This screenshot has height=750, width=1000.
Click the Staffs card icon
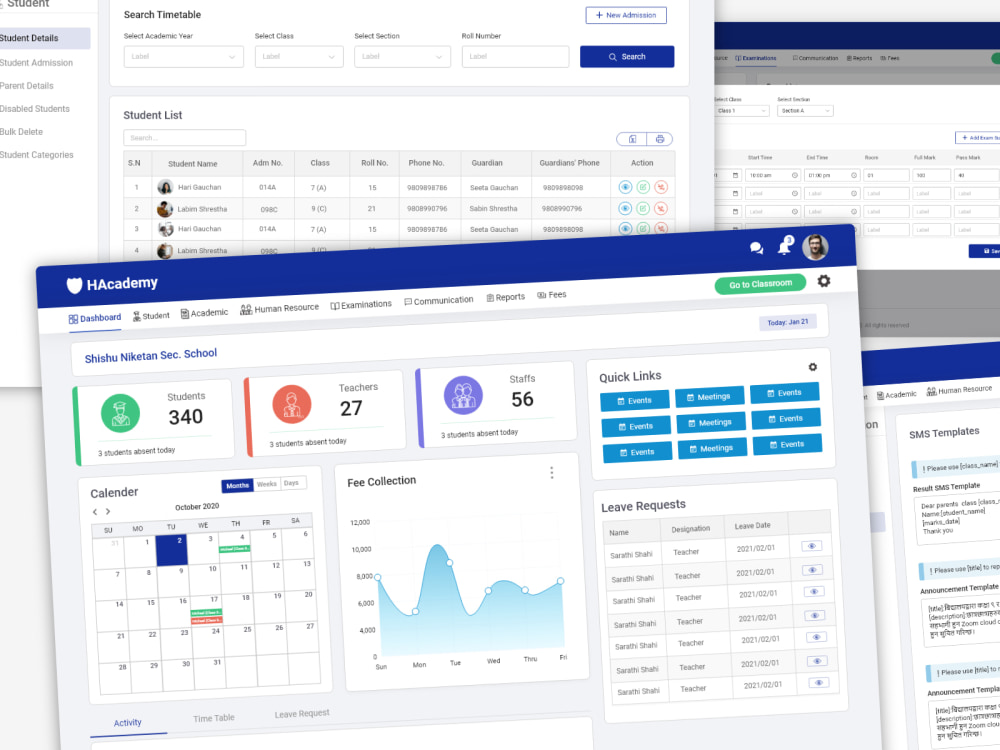point(463,395)
